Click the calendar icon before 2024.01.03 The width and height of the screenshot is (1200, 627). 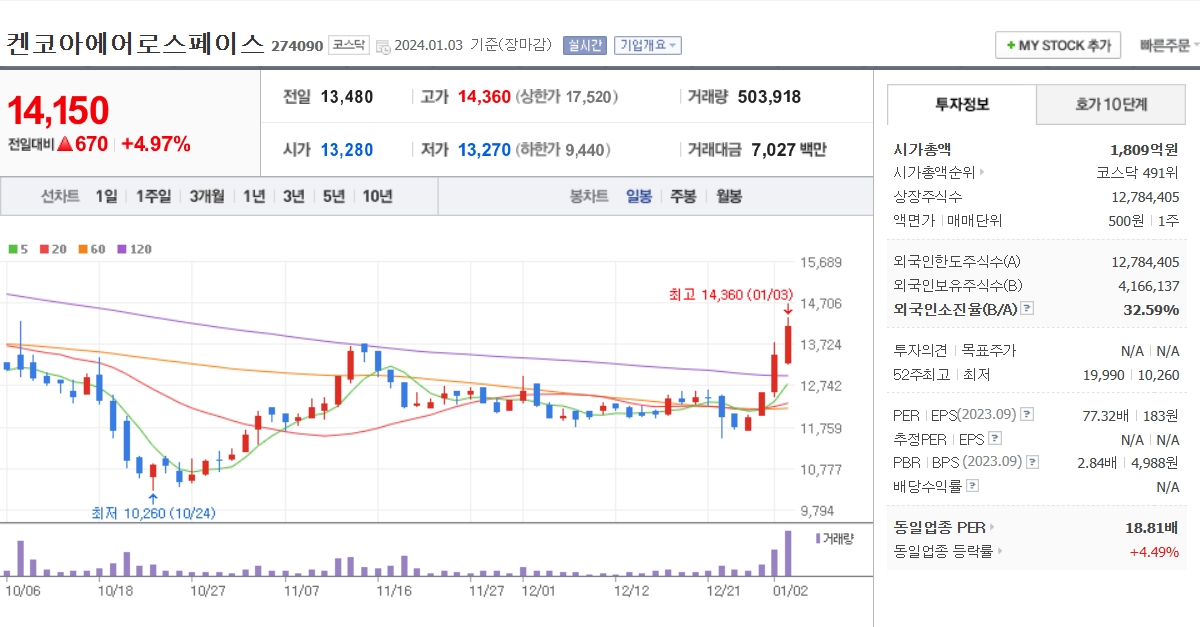coord(383,45)
